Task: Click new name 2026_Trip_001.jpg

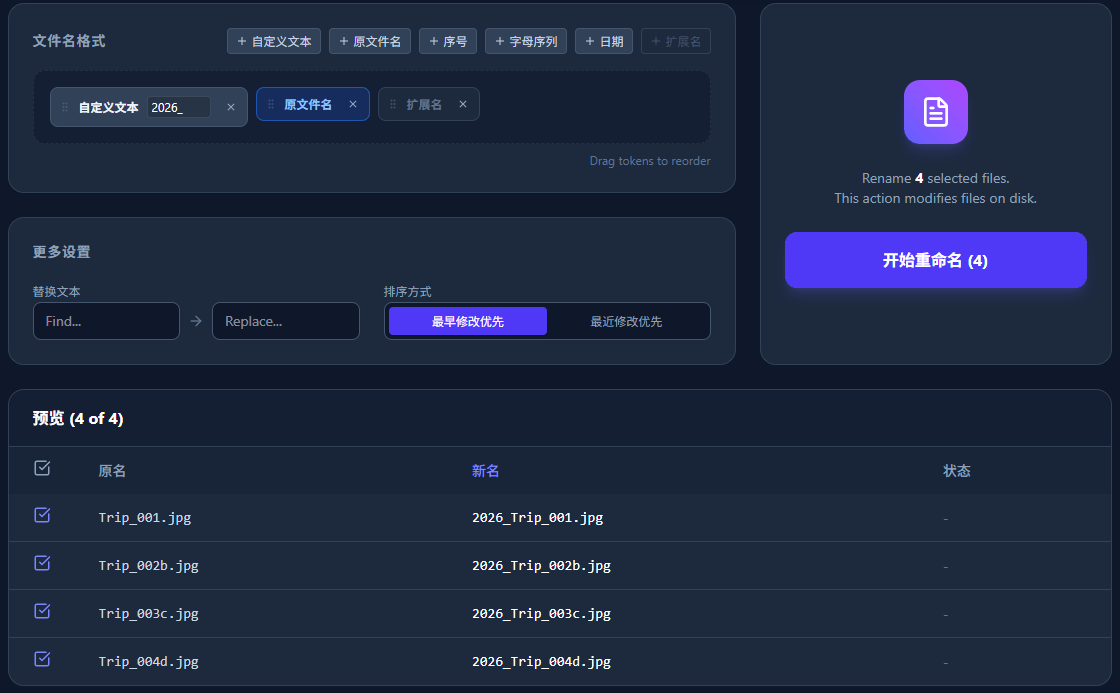Action: click(538, 518)
